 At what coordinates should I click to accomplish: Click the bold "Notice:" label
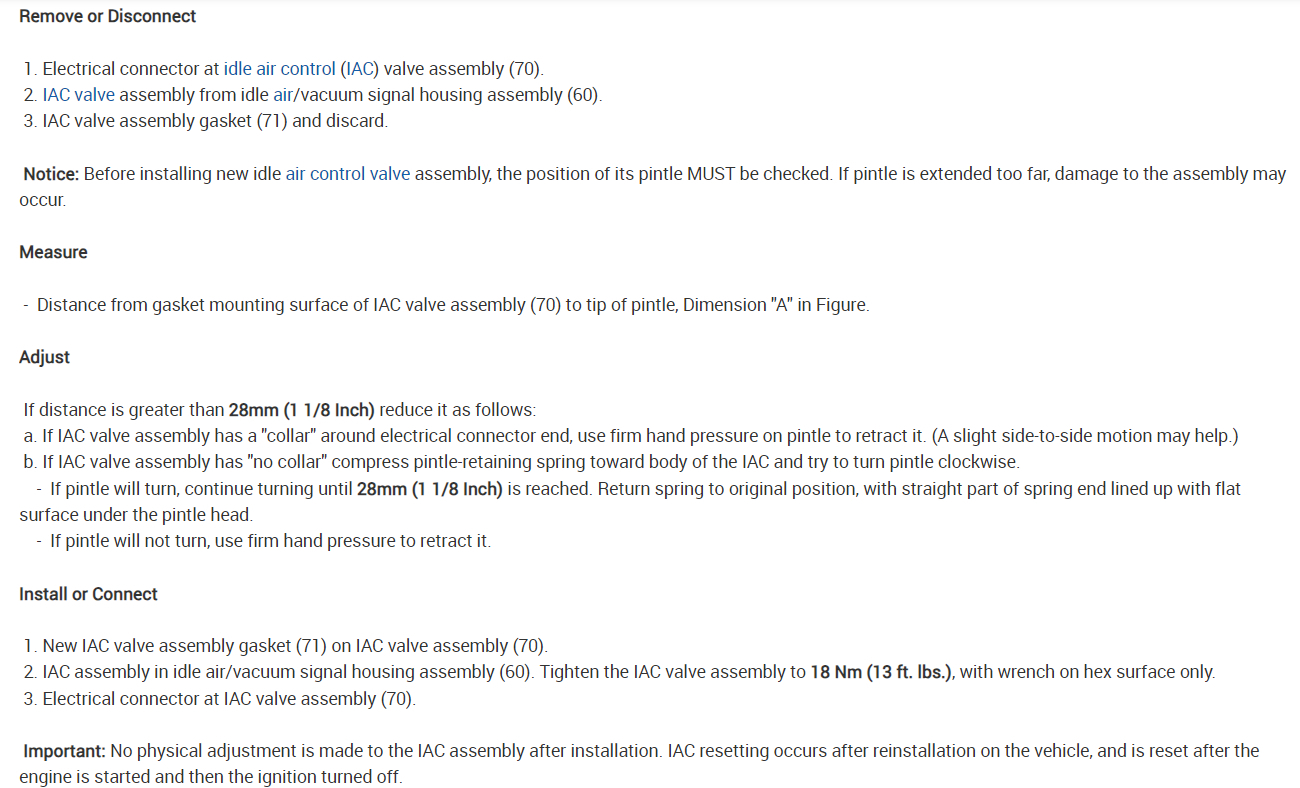click(x=51, y=174)
